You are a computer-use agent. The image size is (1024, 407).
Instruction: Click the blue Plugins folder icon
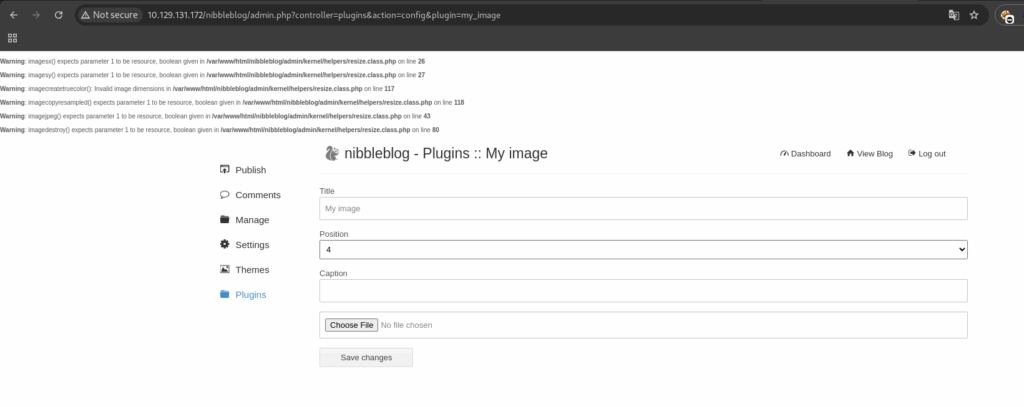tap(225, 294)
